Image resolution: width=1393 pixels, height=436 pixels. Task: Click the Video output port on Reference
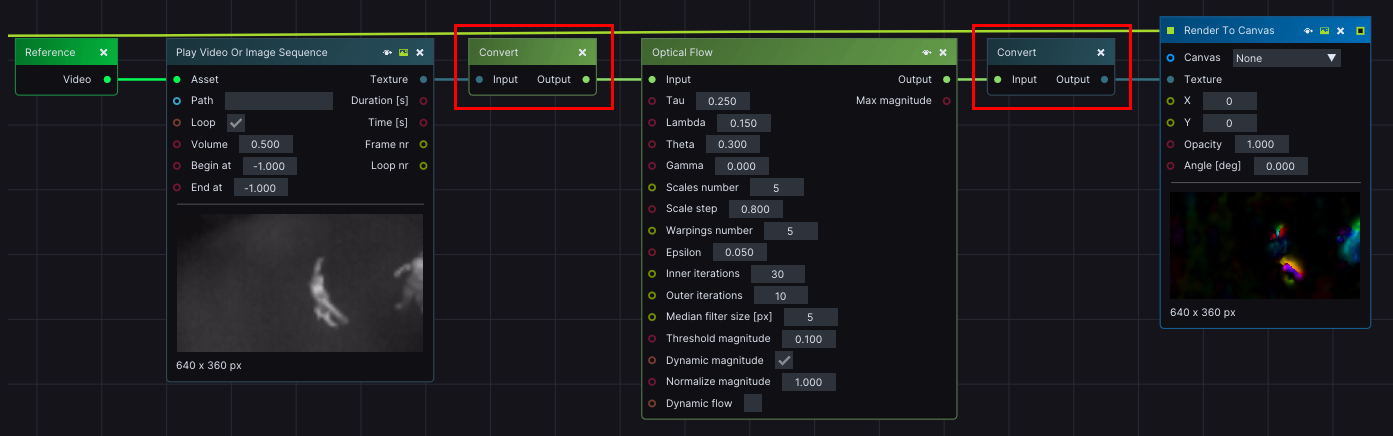tap(107, 79)
